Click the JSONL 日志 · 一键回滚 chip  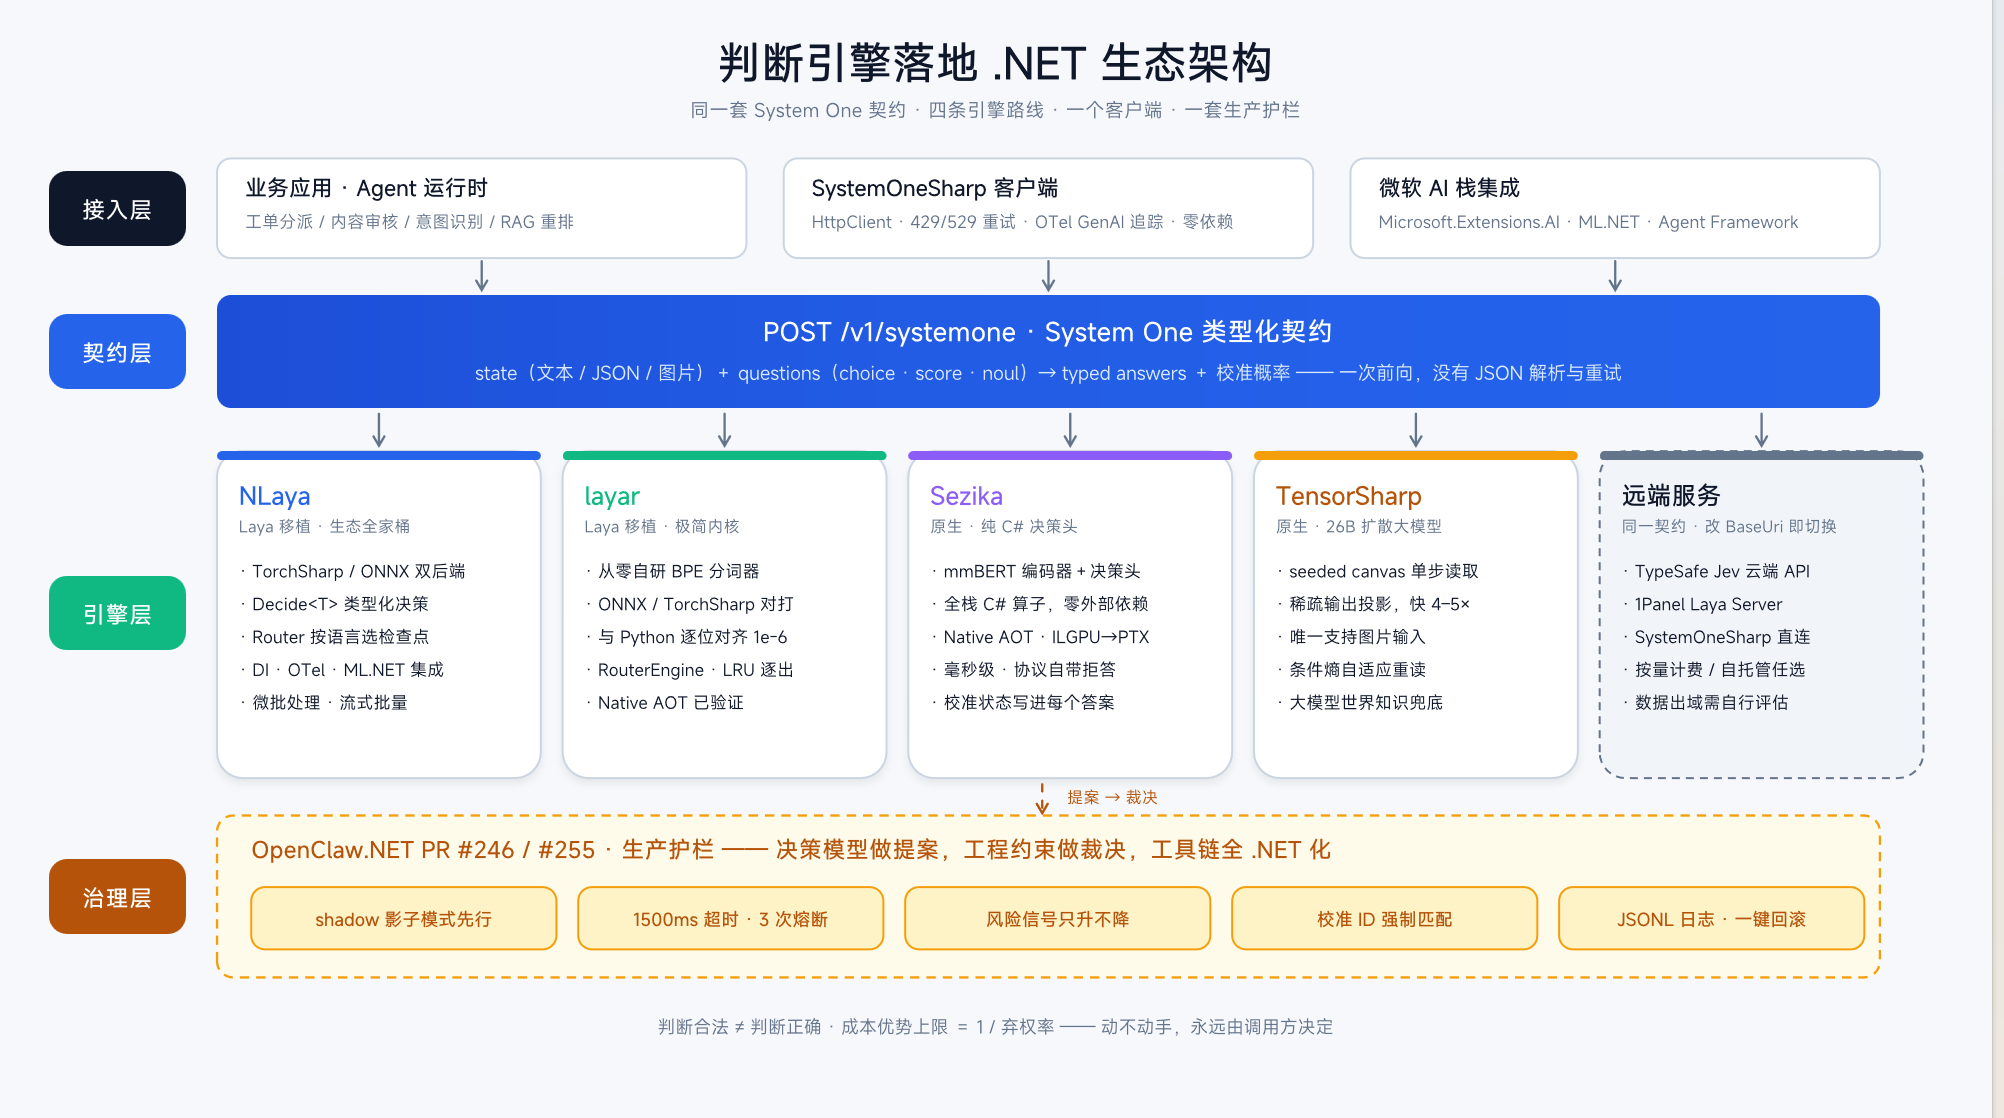point(1711,919)
